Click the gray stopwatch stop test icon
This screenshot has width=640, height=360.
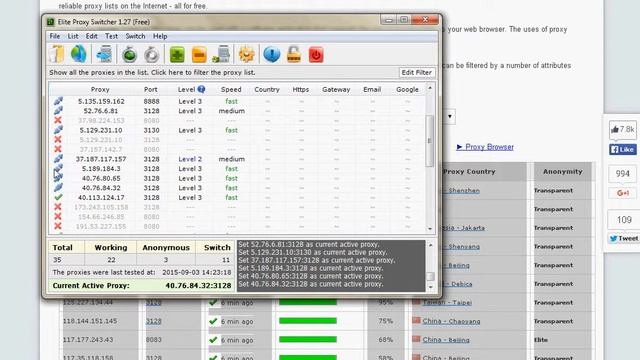[x=151, y=55]
